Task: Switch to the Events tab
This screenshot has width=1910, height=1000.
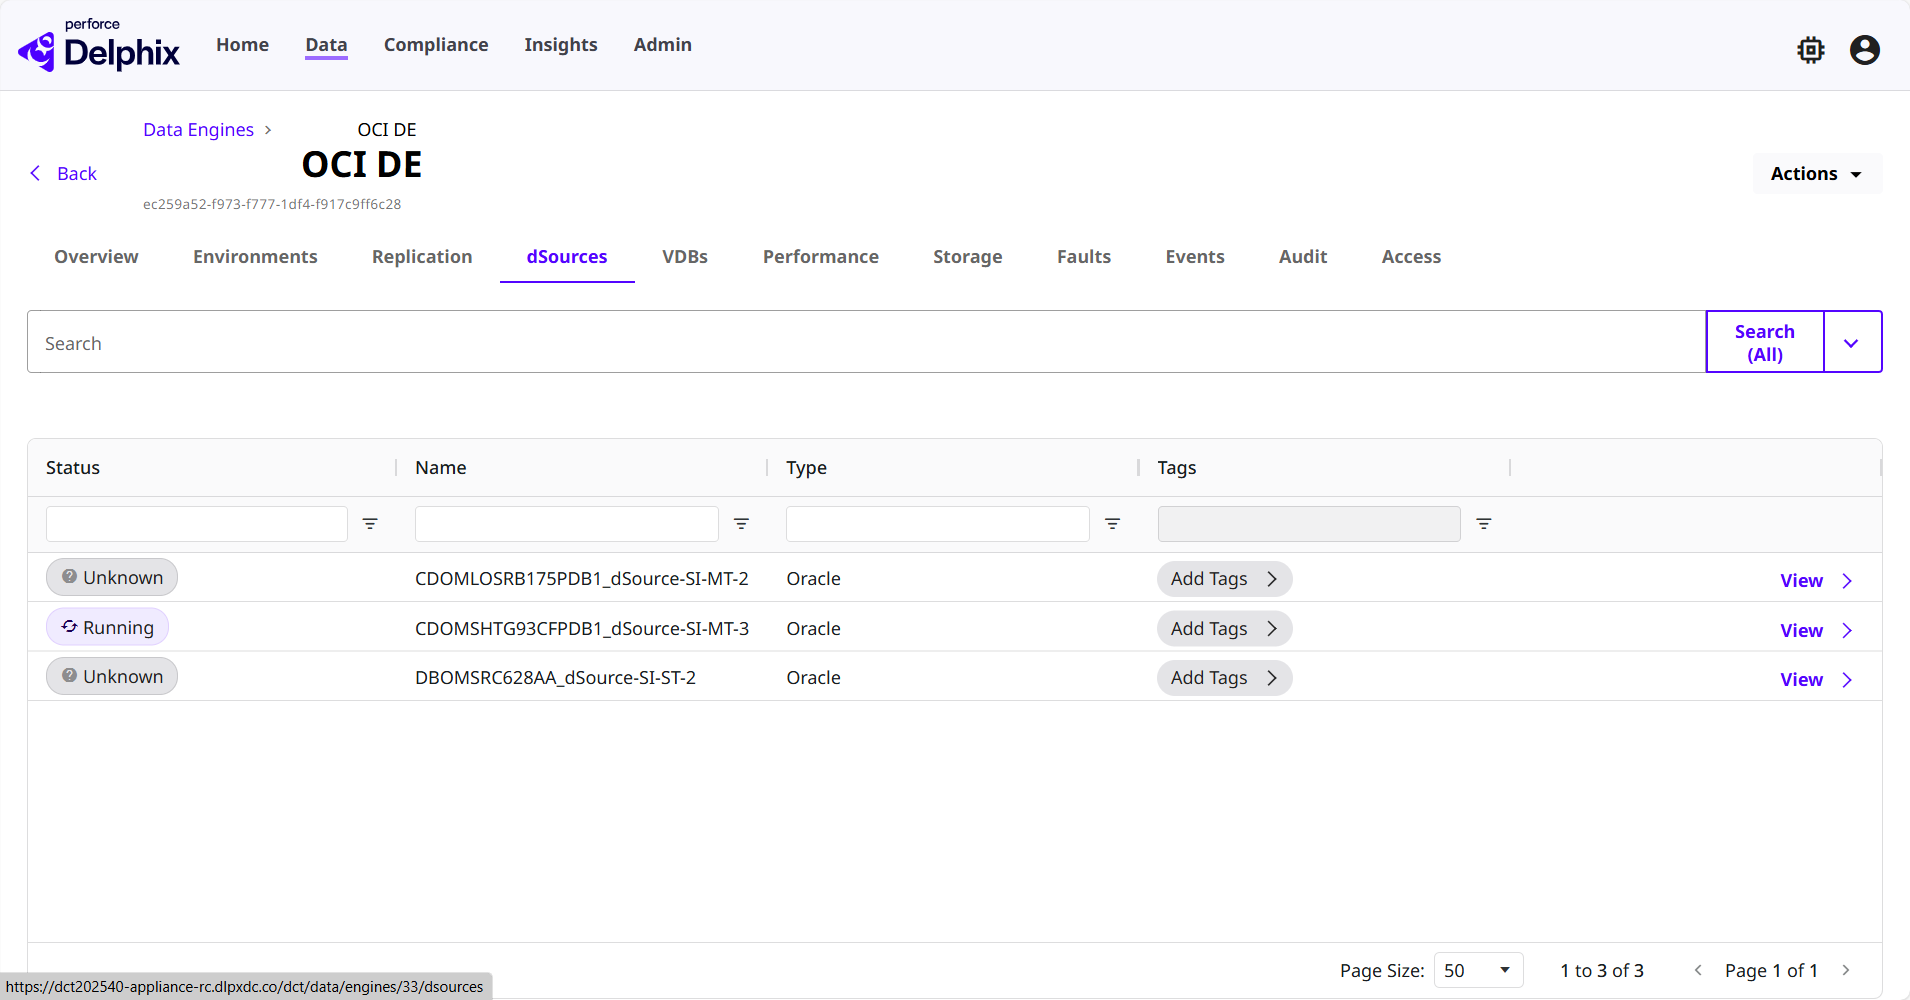Action: (x=1195, y=257)
